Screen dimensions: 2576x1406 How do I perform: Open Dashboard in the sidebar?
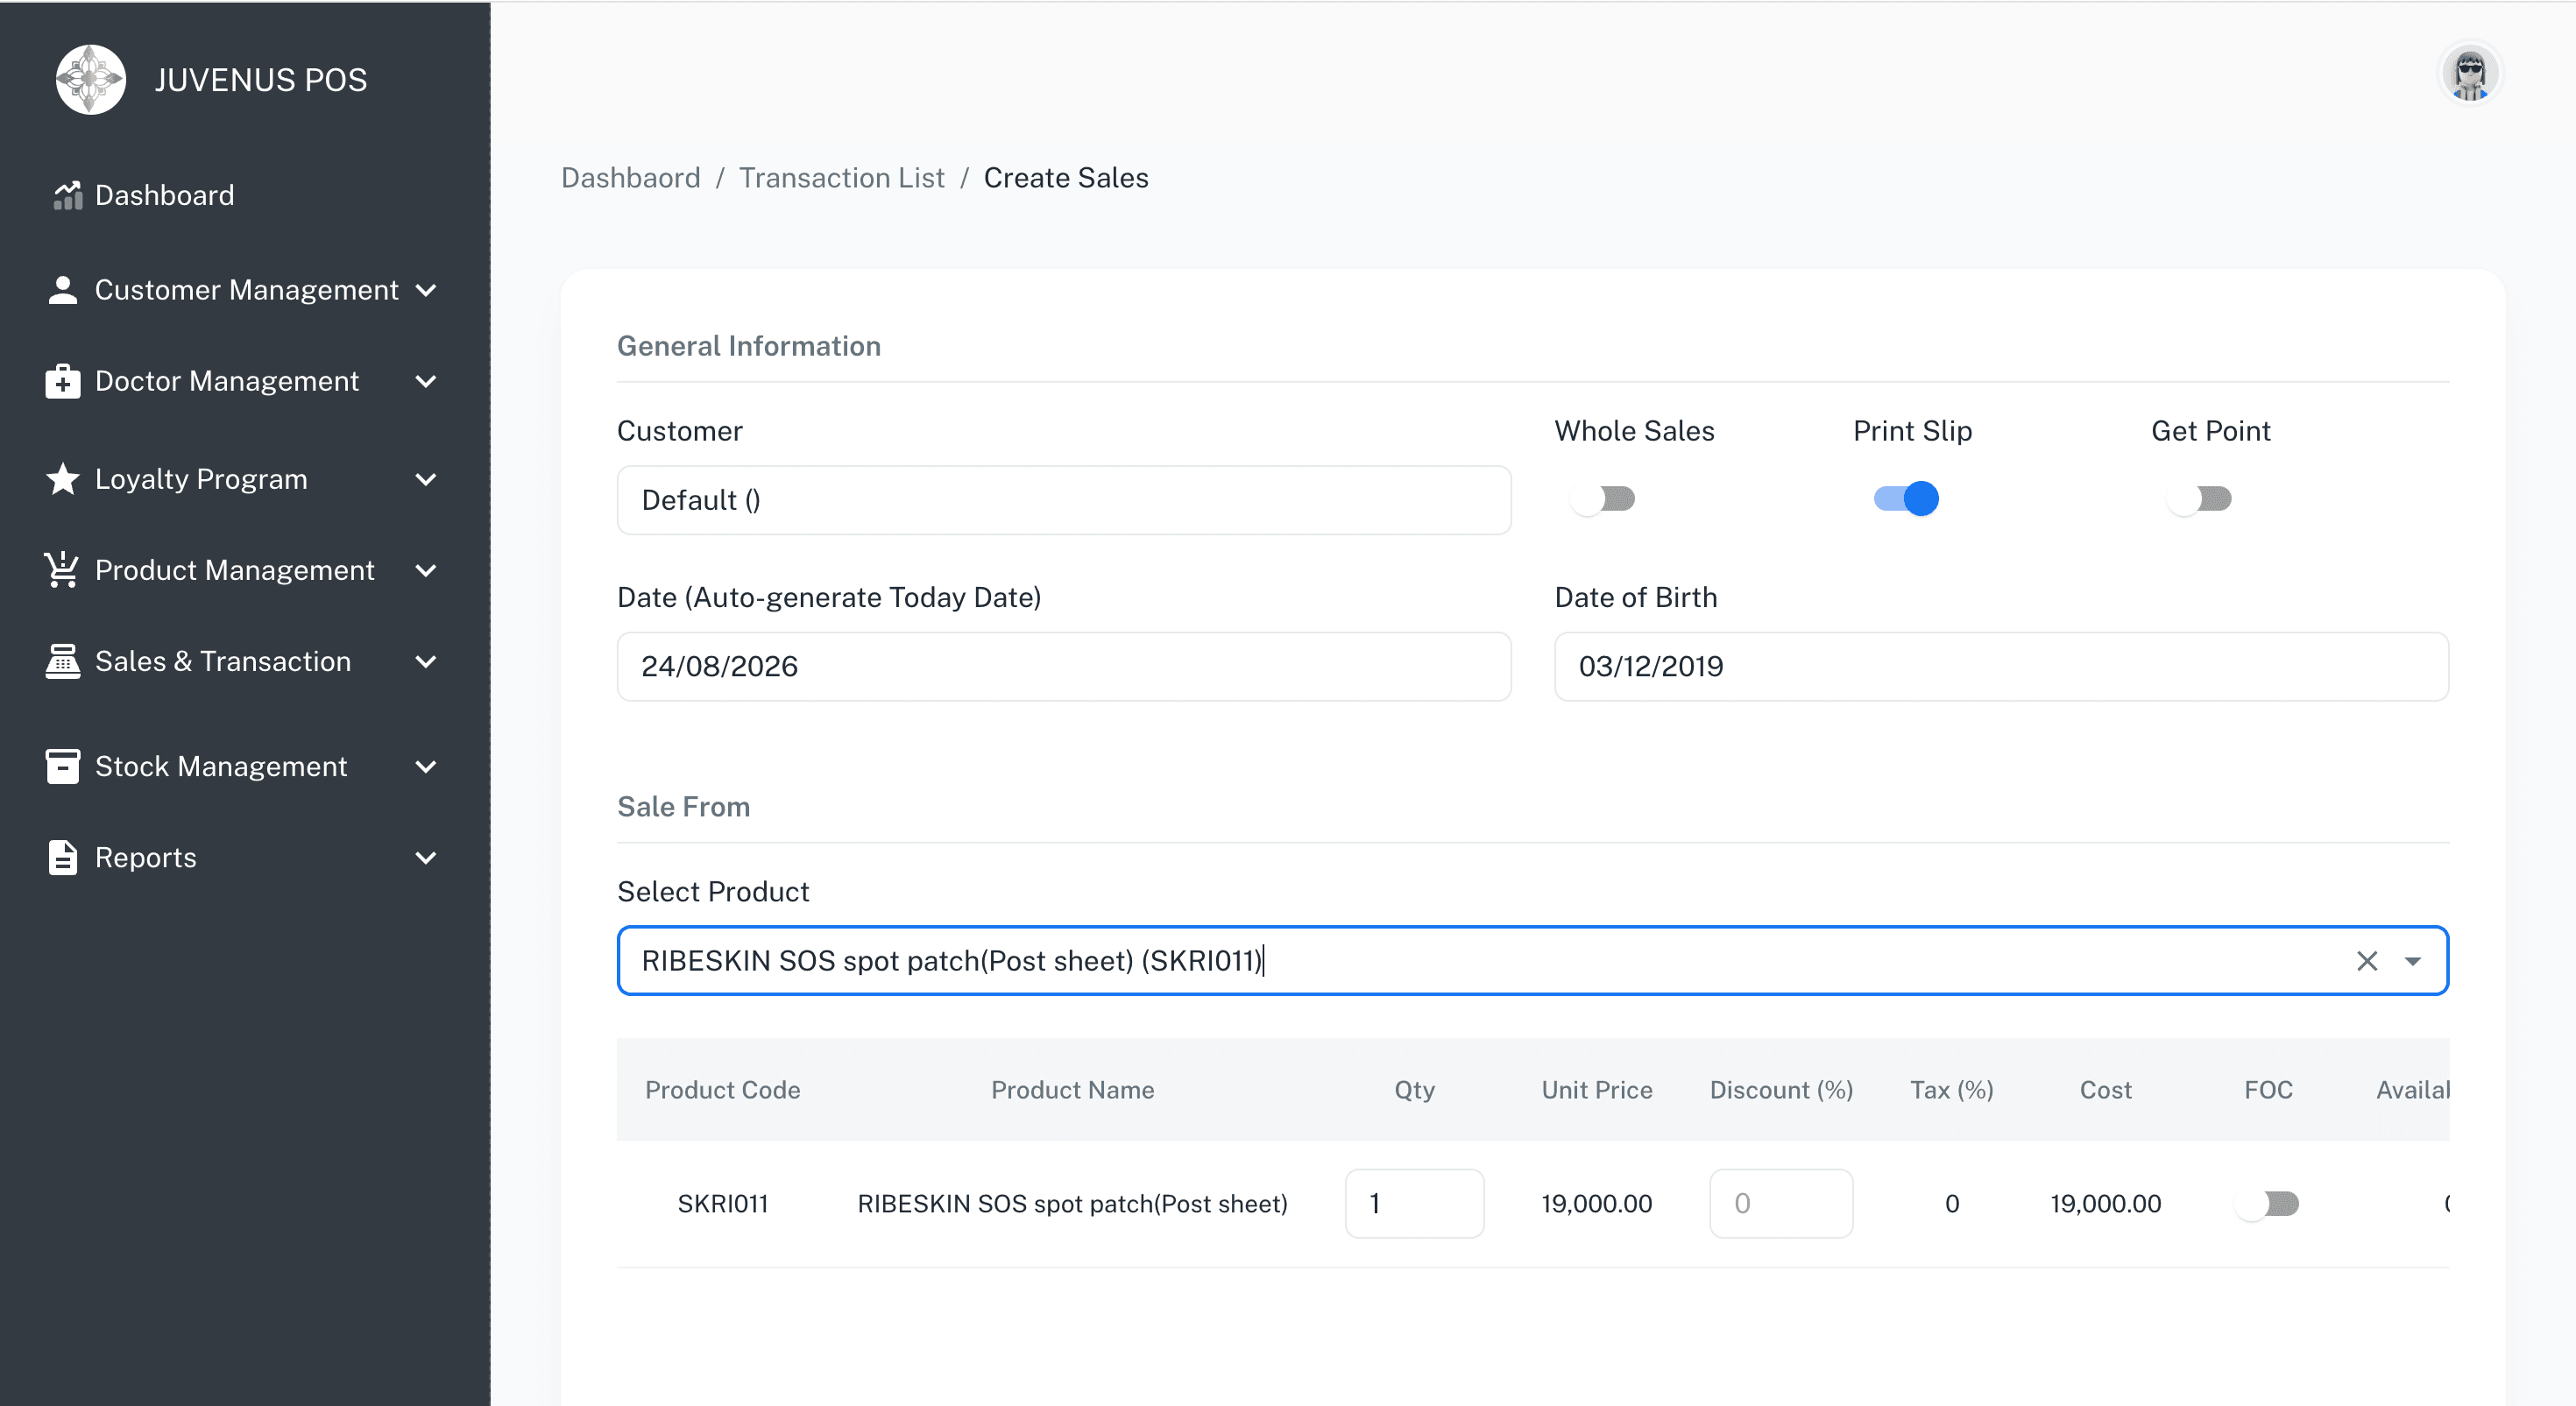click(164, 195)
